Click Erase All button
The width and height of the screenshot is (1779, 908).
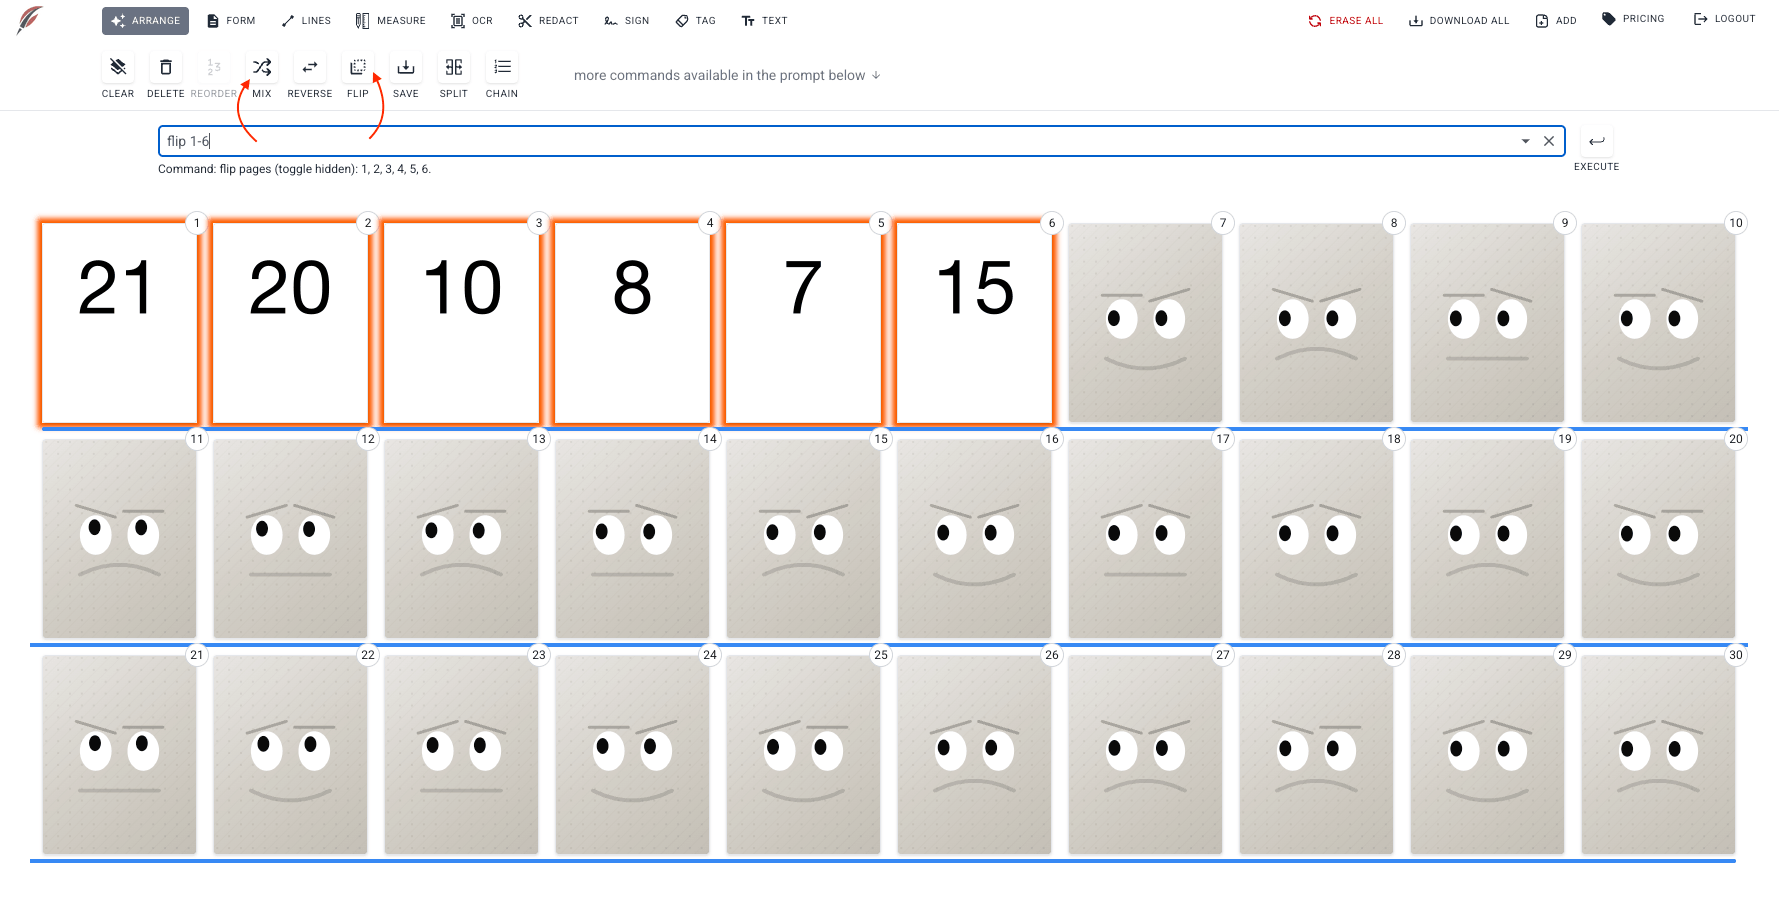tap(1346, 20)
